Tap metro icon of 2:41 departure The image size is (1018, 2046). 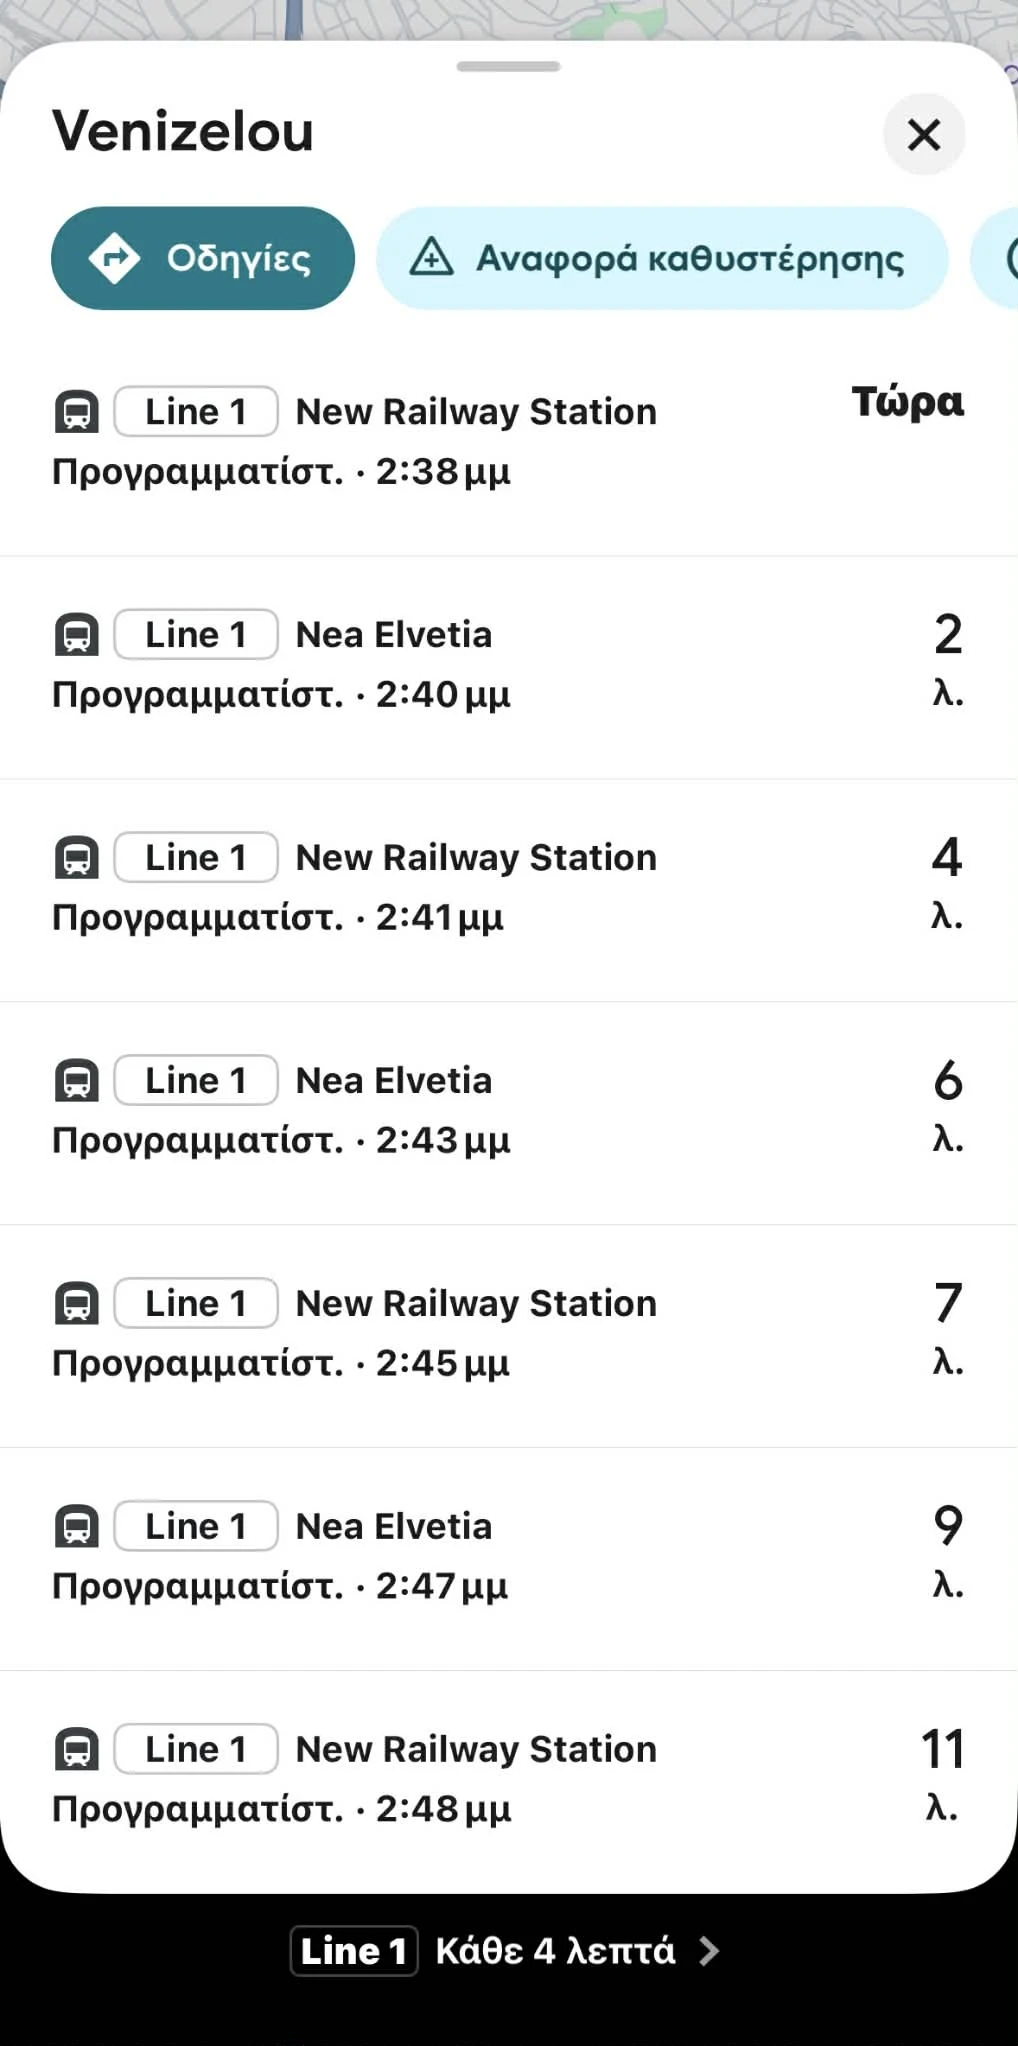[x=77, y=858]
